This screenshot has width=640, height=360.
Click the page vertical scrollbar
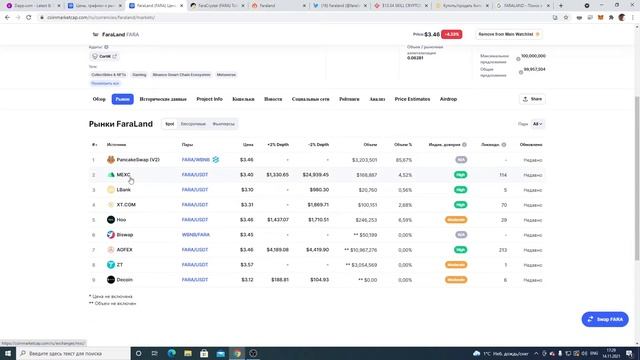(637, 178)
